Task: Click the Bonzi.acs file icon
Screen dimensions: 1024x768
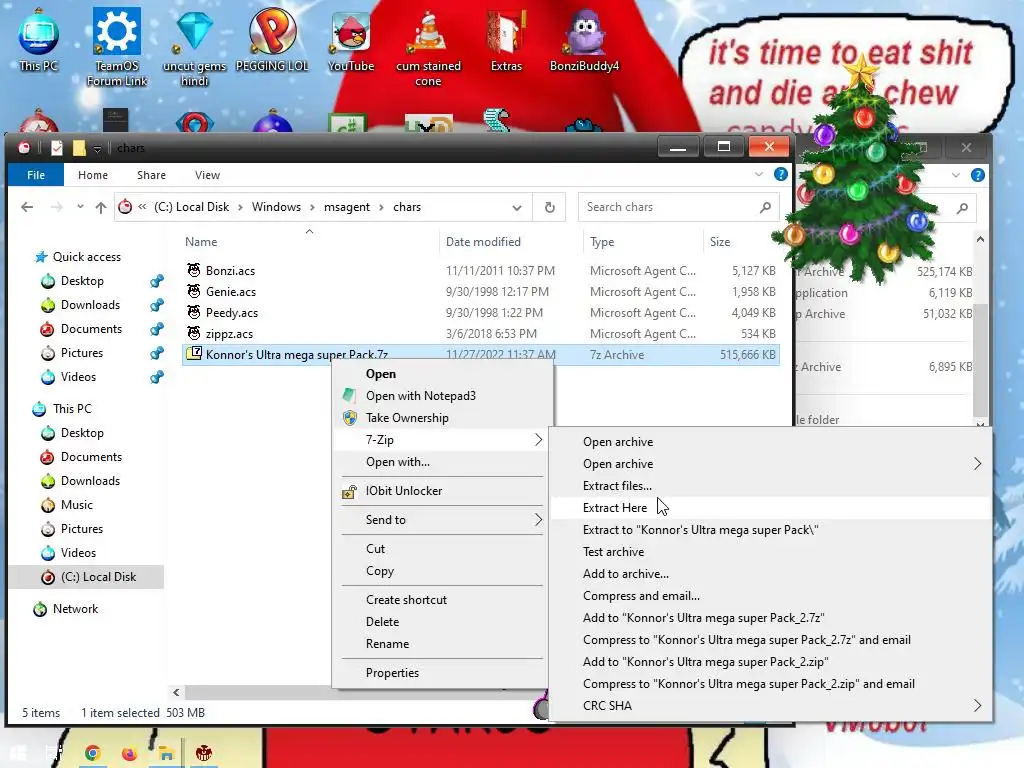Action: point(193,270)
